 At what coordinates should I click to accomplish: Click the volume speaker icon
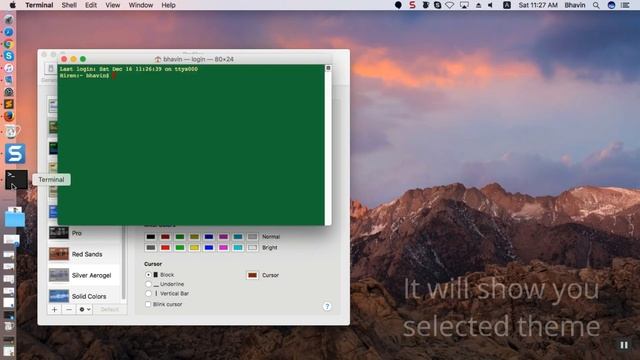[x=491, y=5]
